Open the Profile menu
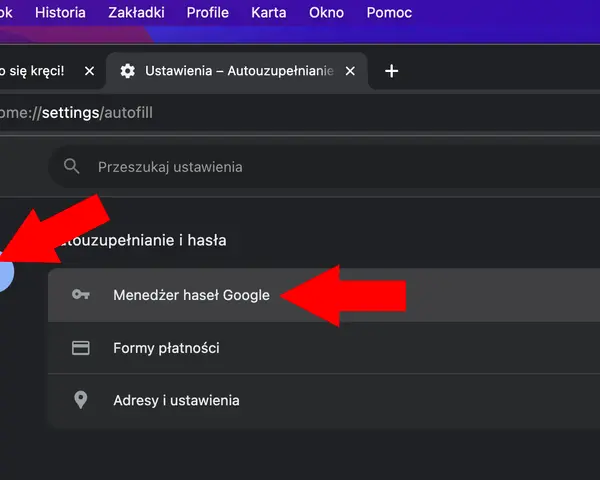The image size is (600, 480). click(x=207, y=13)
